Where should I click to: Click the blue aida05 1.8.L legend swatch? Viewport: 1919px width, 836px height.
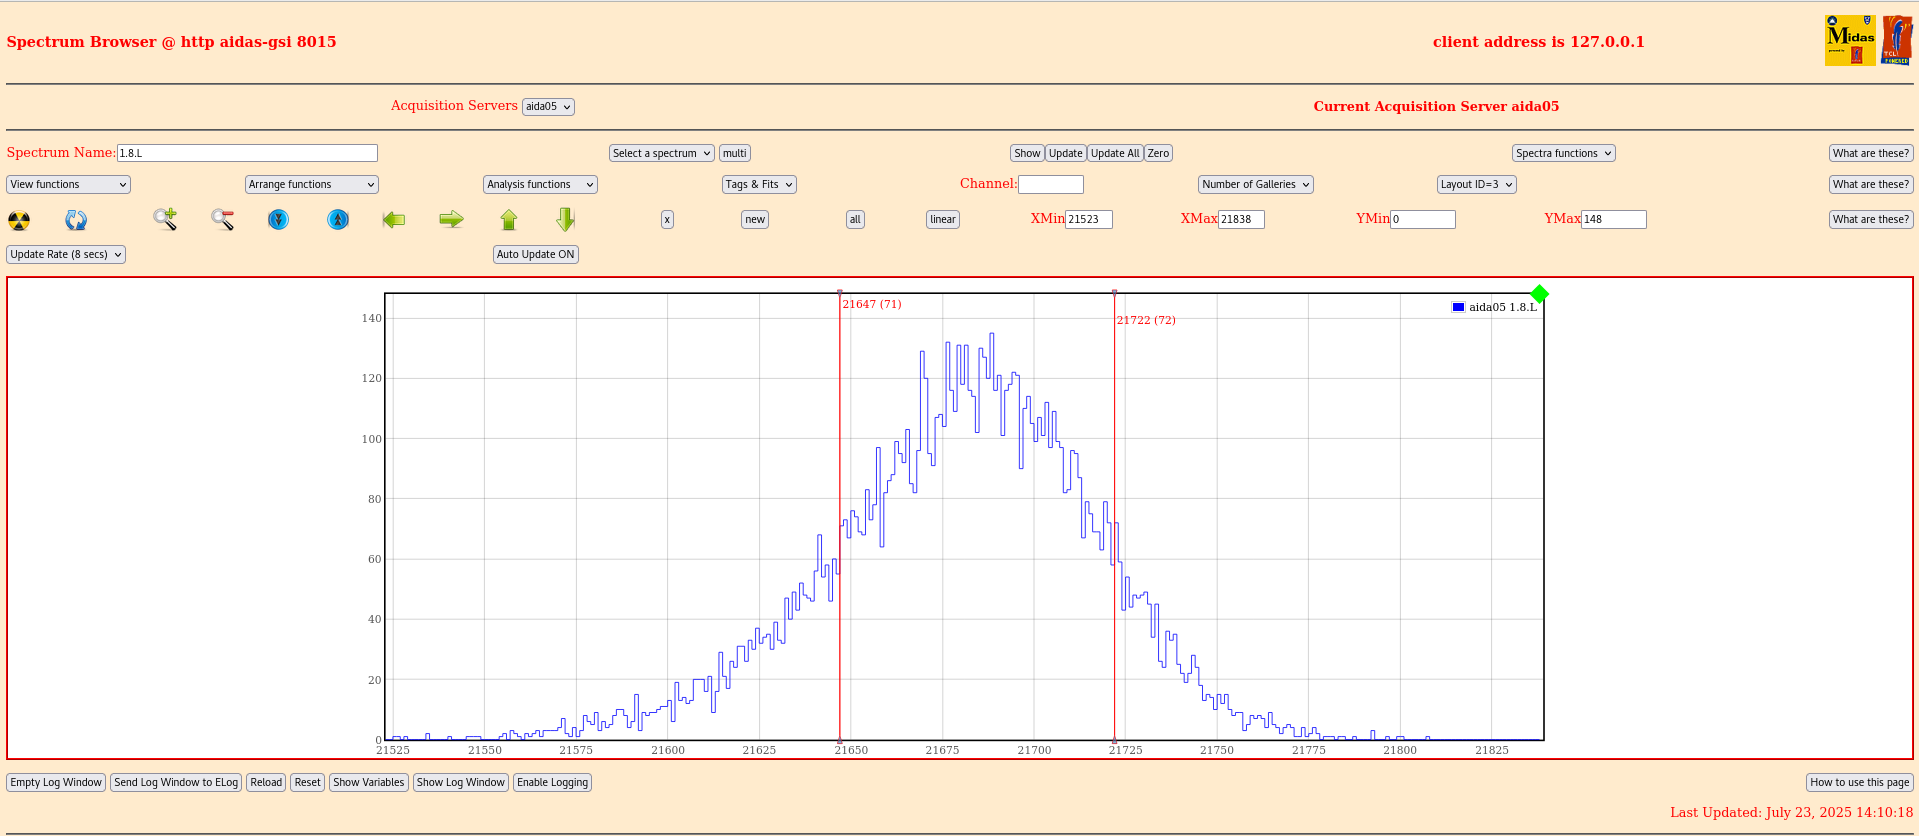click(x=1458, y=307)
